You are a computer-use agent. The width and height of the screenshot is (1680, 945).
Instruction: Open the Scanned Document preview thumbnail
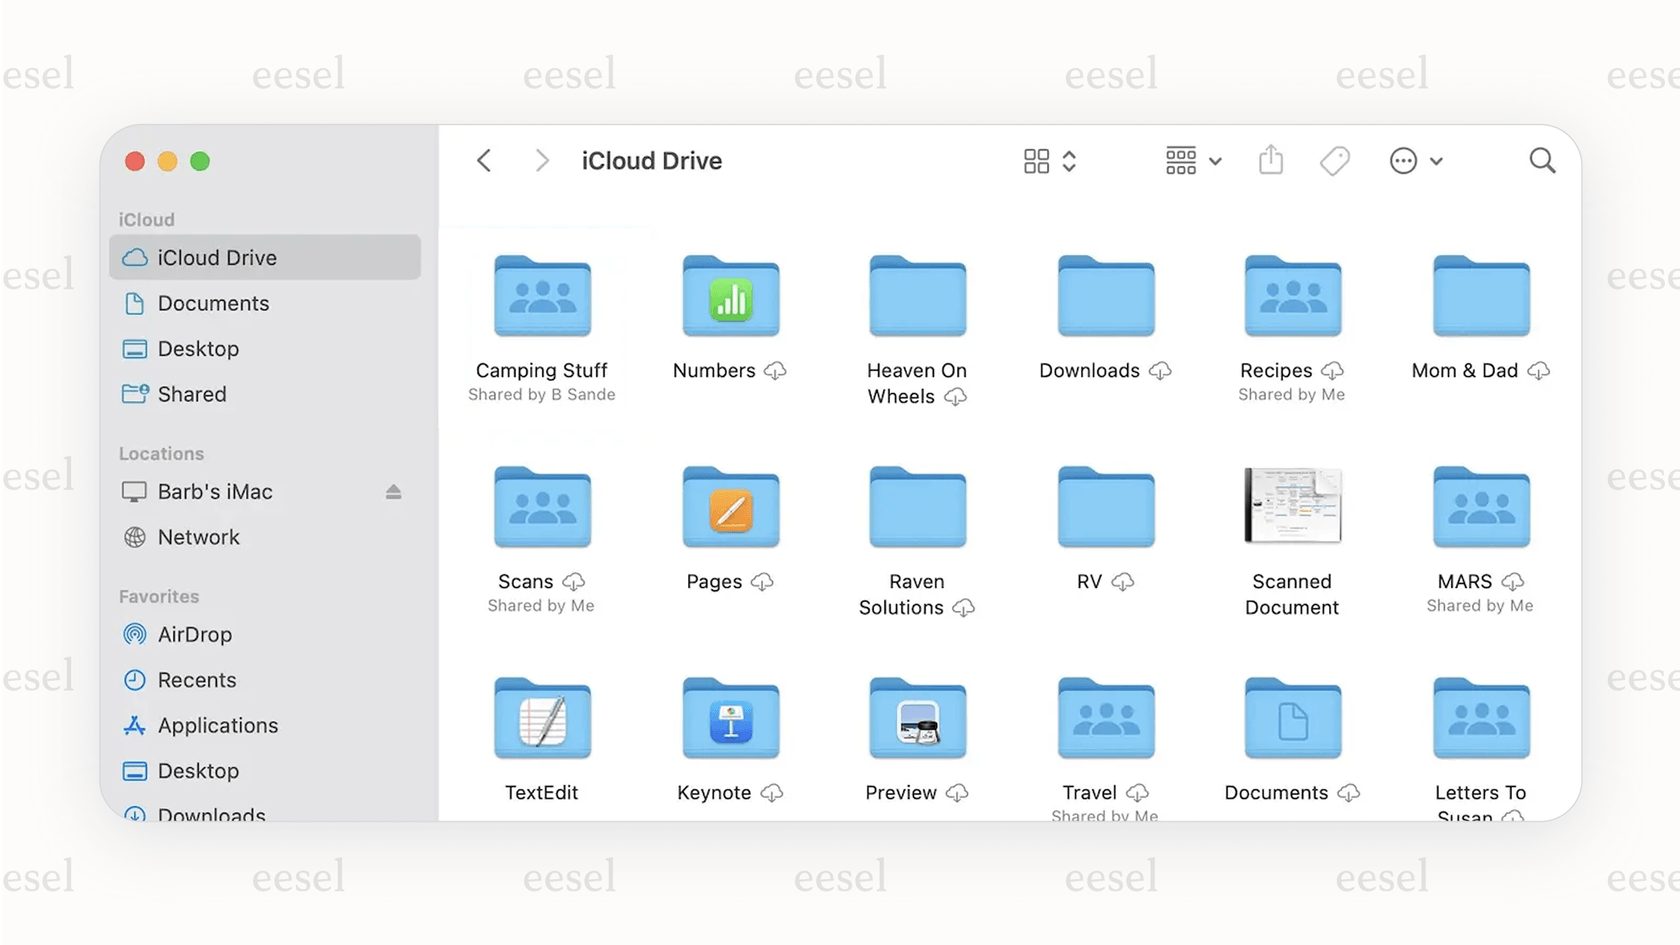pos(1292,507)
